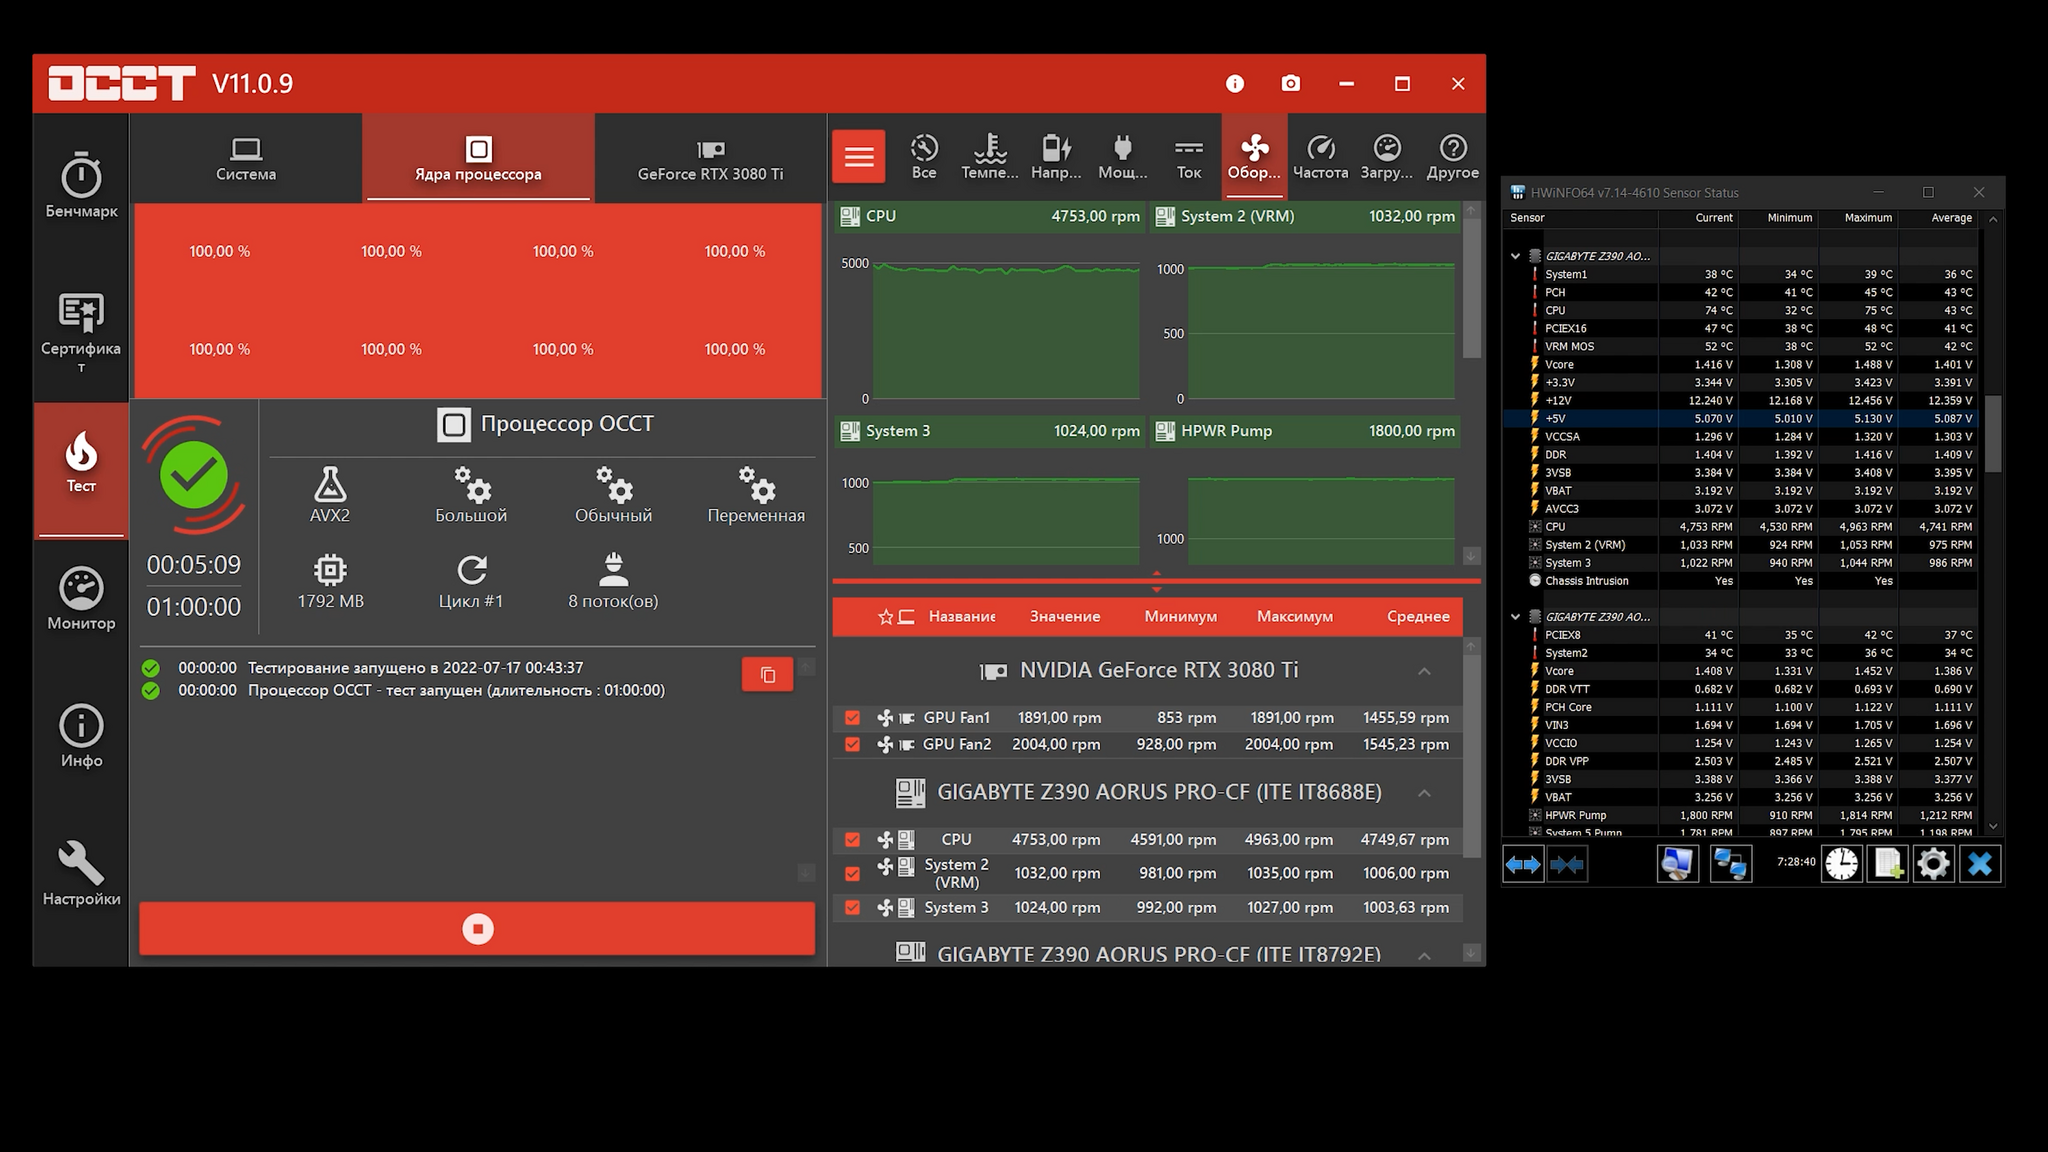The height and width of the screenshot is (1152, 2048).
Task: Sort sensor table by Значение column
Action: 1065,617
